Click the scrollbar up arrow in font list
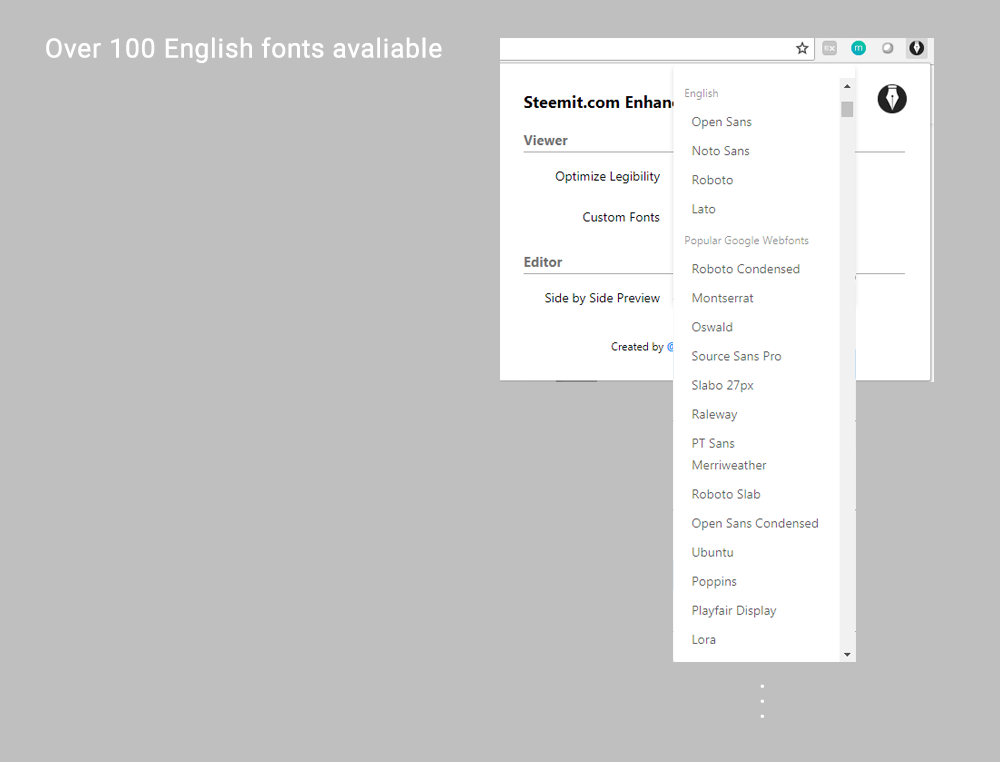Viewport: 1000px width, 762px height. [847, 86]
